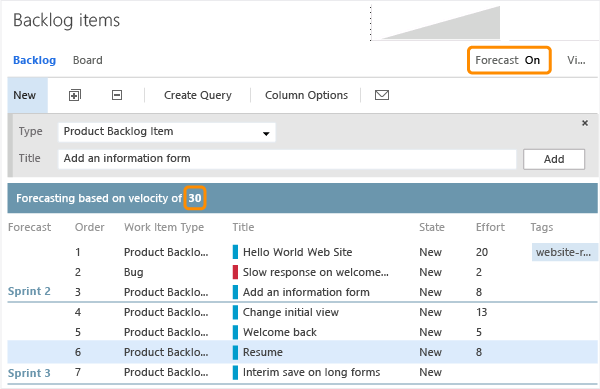Click the website-r... tag
The height and width of the screenshot is (389, 600).
tap(564, 252)
